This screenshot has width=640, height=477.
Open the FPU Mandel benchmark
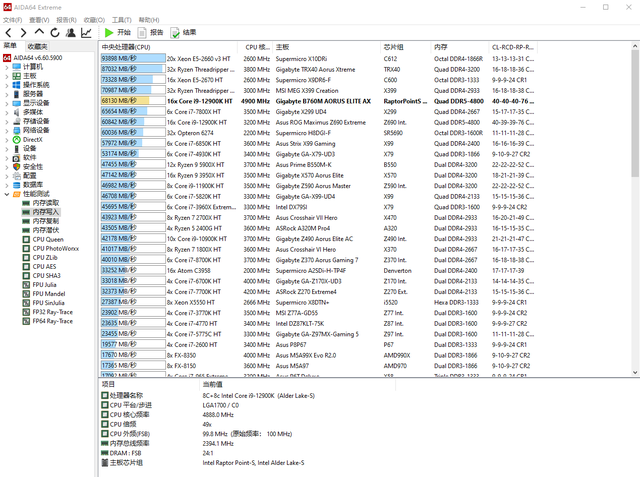pyautogui.click(x=44, y=294)
